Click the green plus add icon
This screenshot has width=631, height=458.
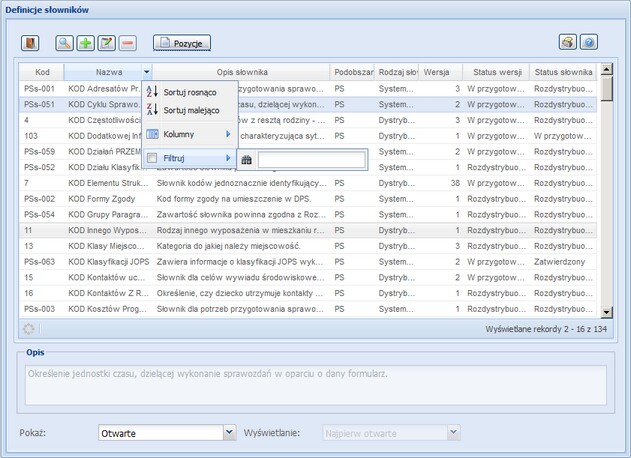coord(86,43)
